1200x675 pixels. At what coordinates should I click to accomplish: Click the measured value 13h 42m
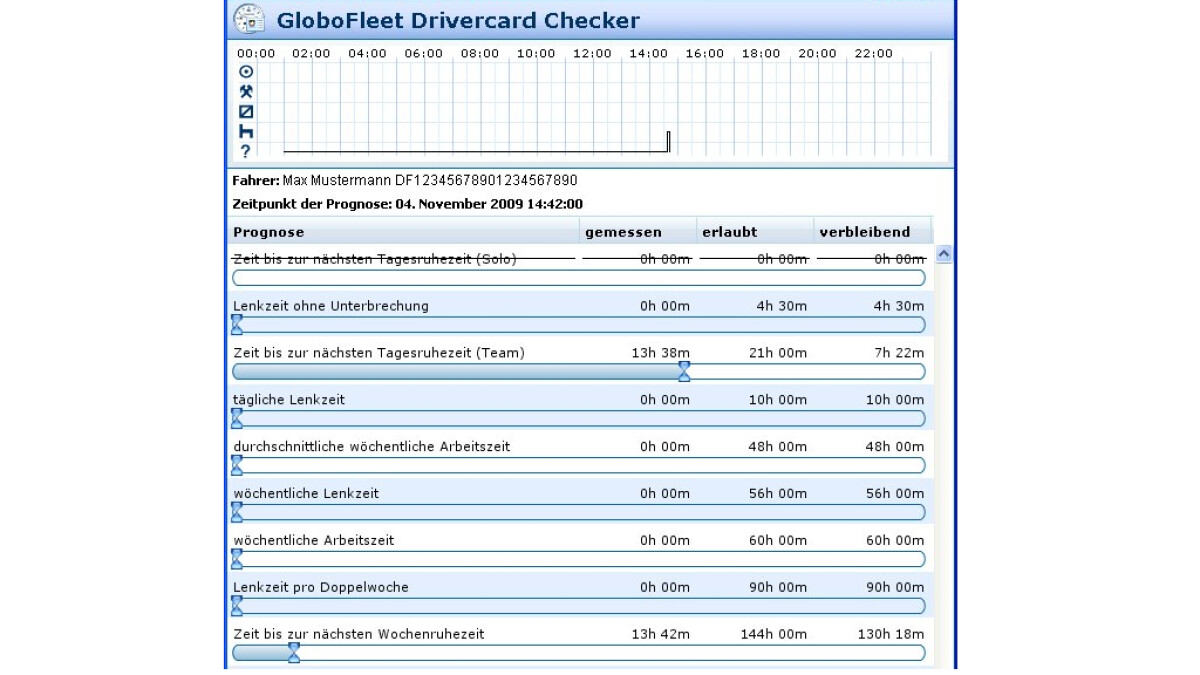tap(661, 635)
